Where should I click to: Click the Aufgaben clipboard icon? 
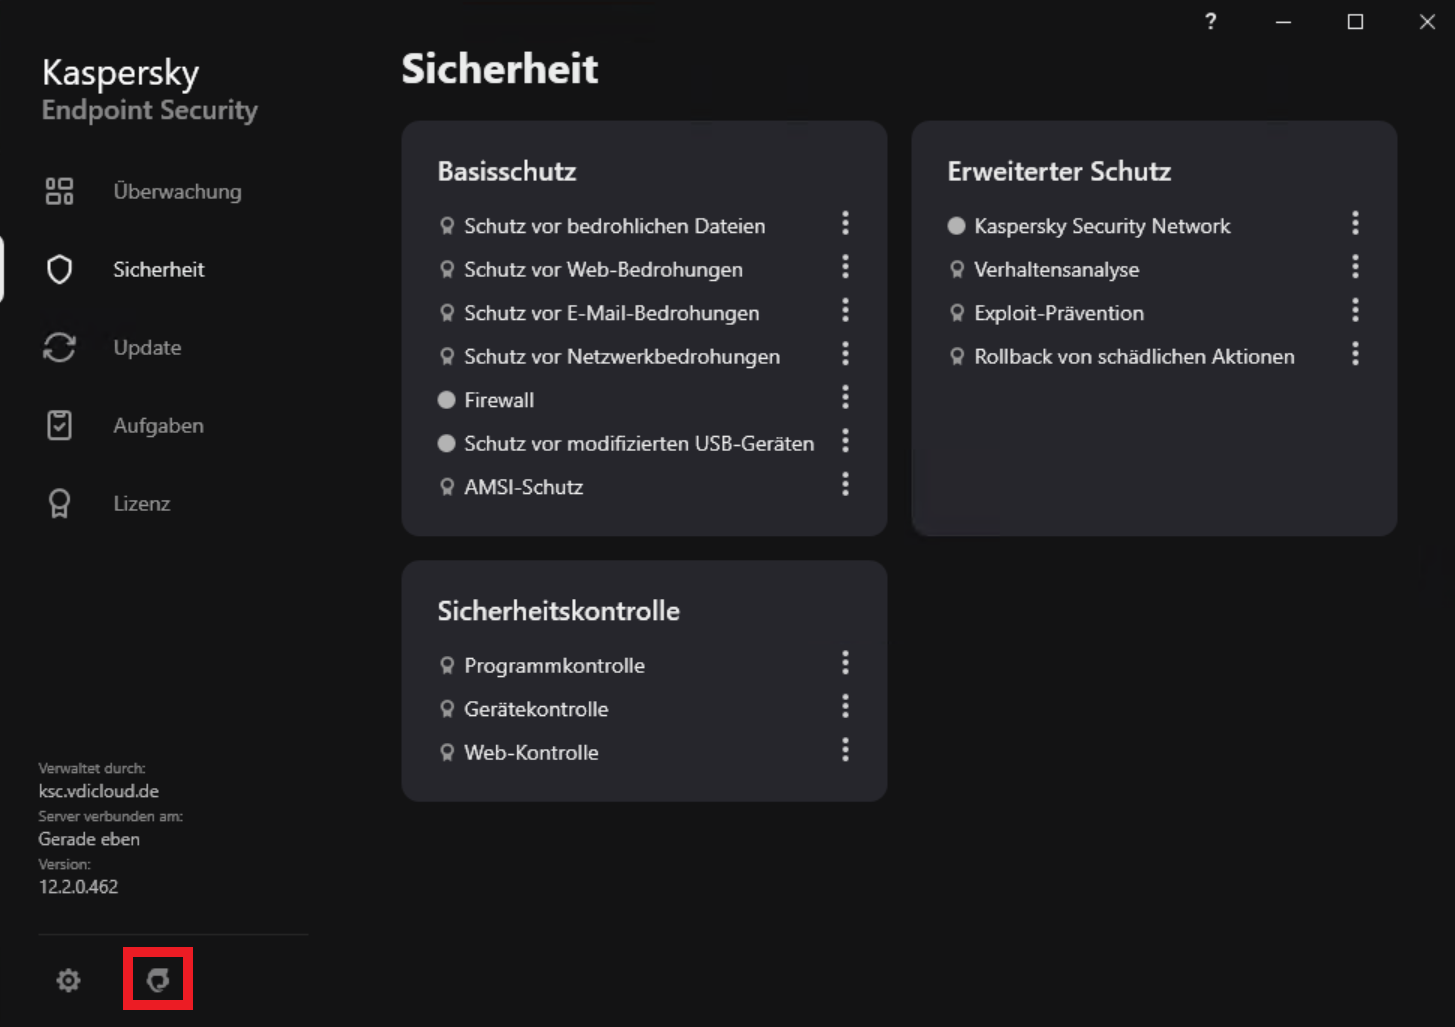(x=60, y=425)
